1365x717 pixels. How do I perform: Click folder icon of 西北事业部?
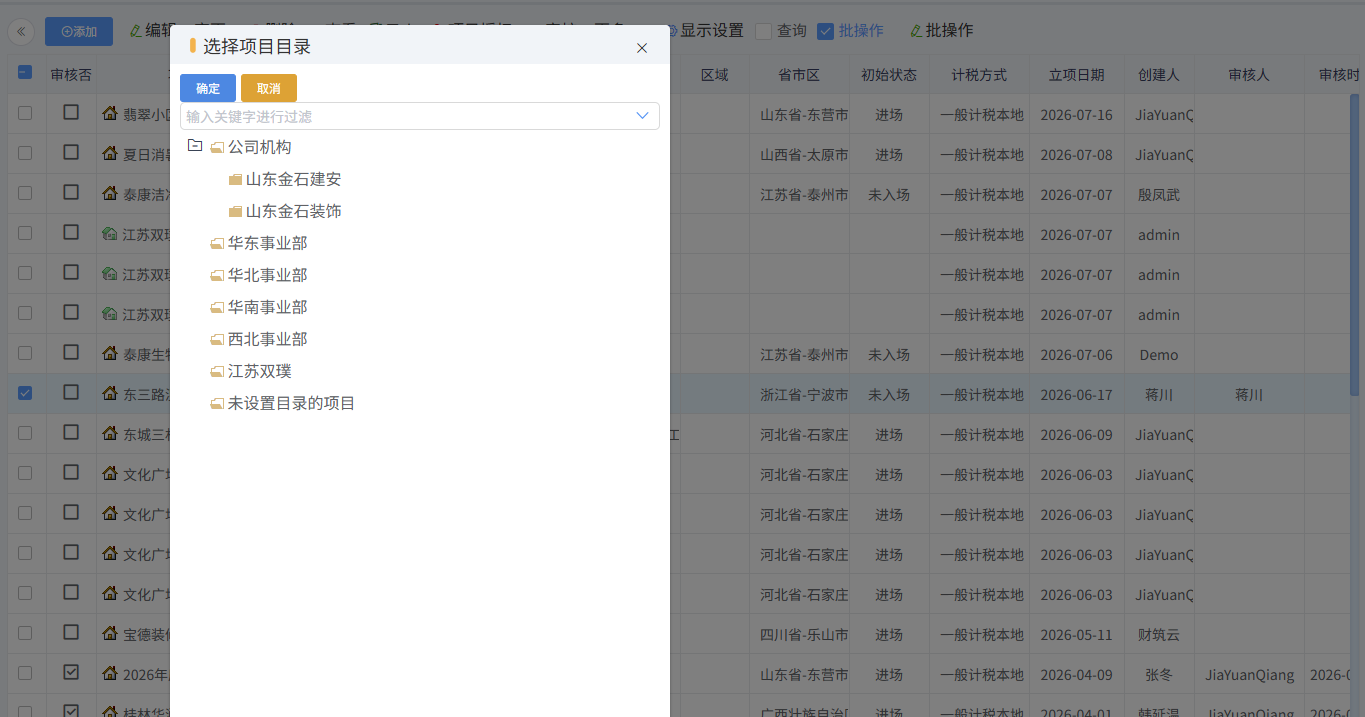[217, 340]
